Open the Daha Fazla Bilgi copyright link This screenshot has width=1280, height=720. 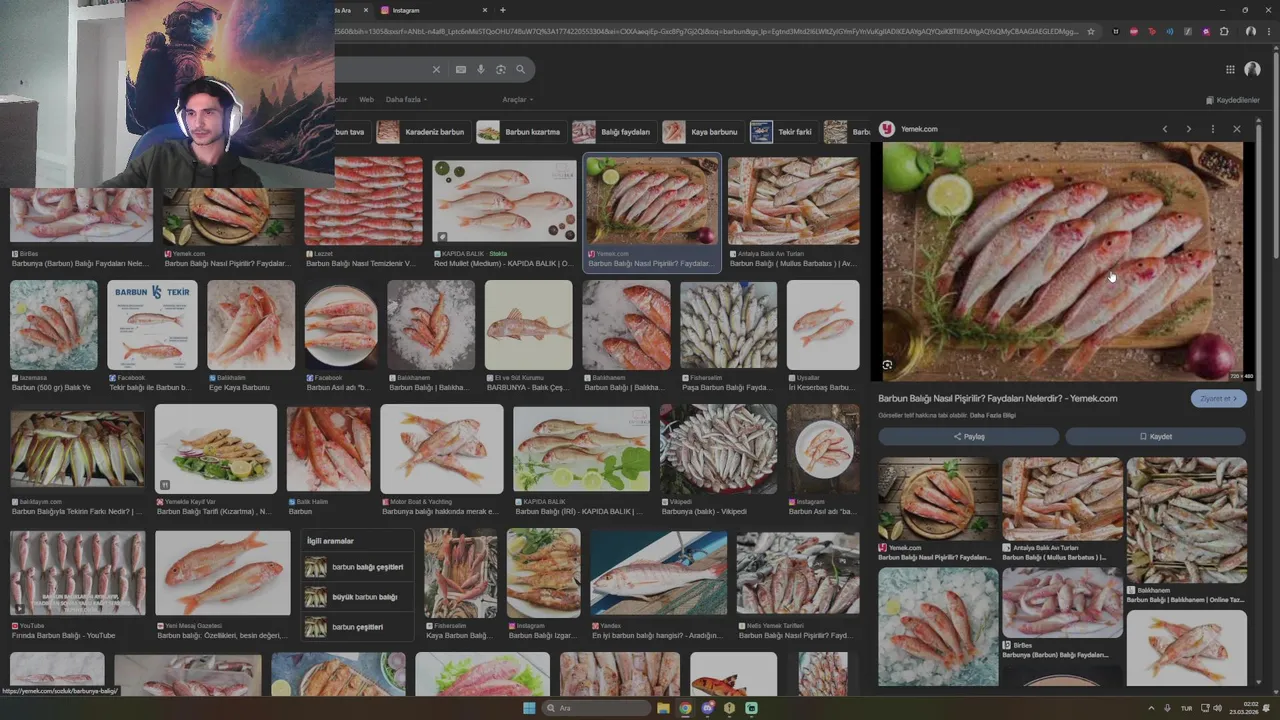pos(992,415)
